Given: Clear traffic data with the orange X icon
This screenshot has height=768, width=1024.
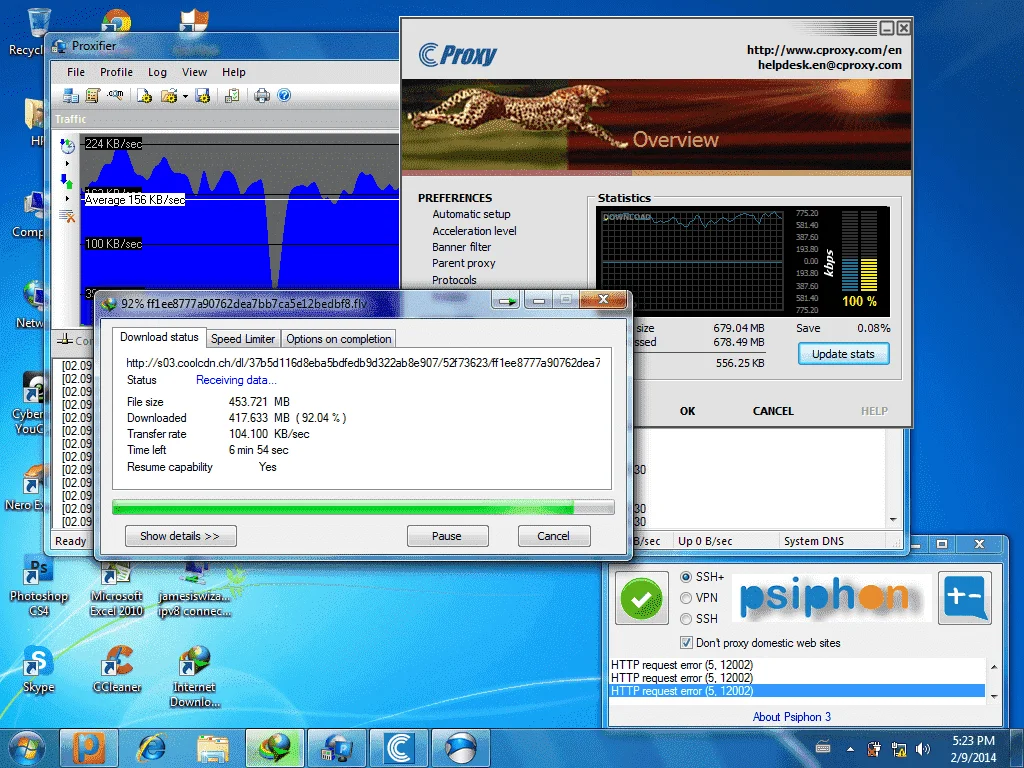Looking at the screenshot, I should point(67,216).
